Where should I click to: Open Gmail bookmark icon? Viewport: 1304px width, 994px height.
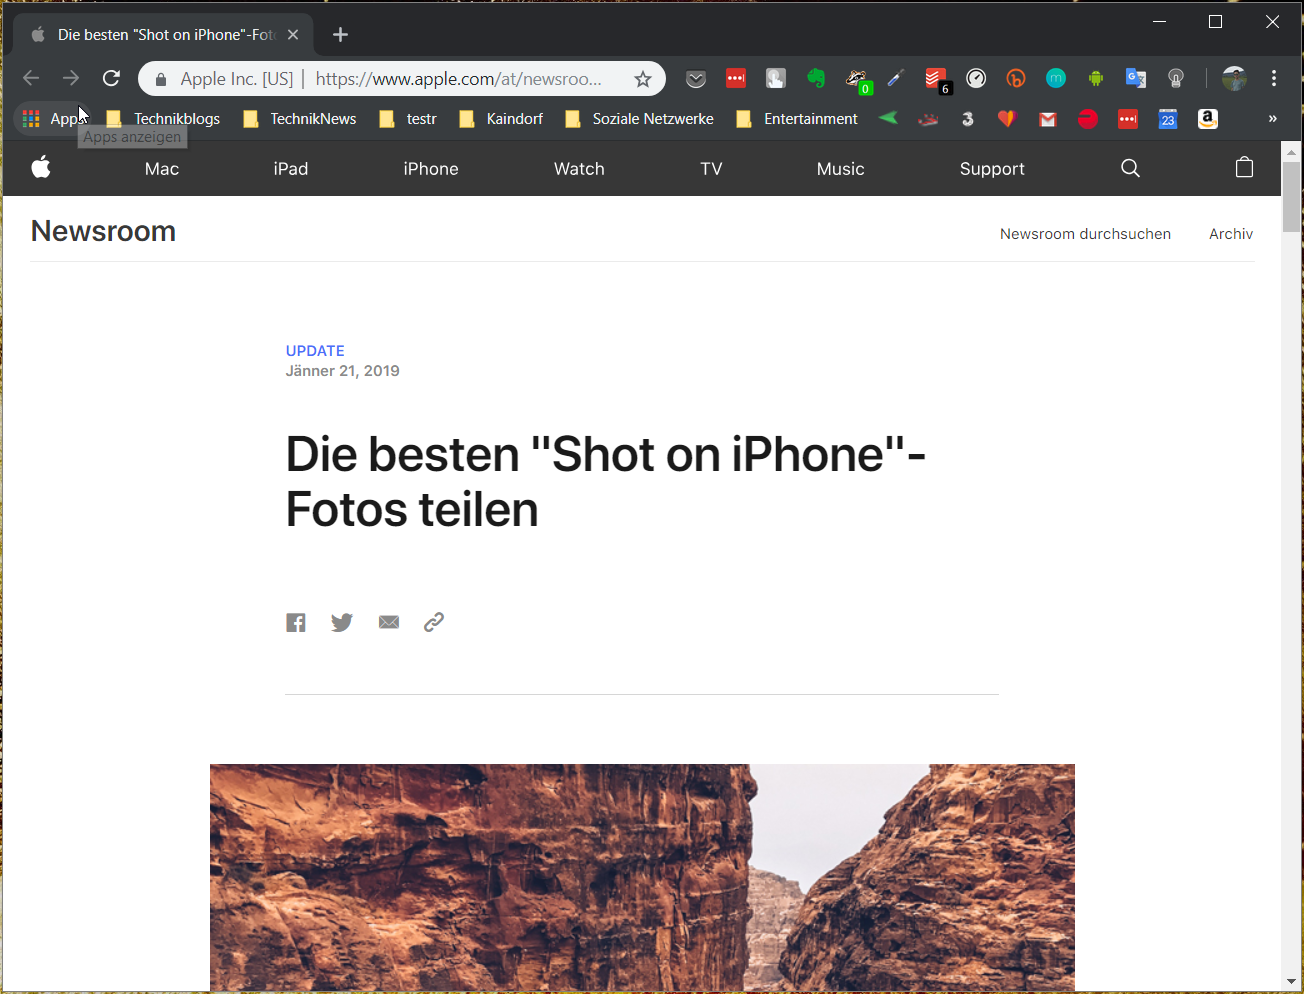pos(1047,119)
